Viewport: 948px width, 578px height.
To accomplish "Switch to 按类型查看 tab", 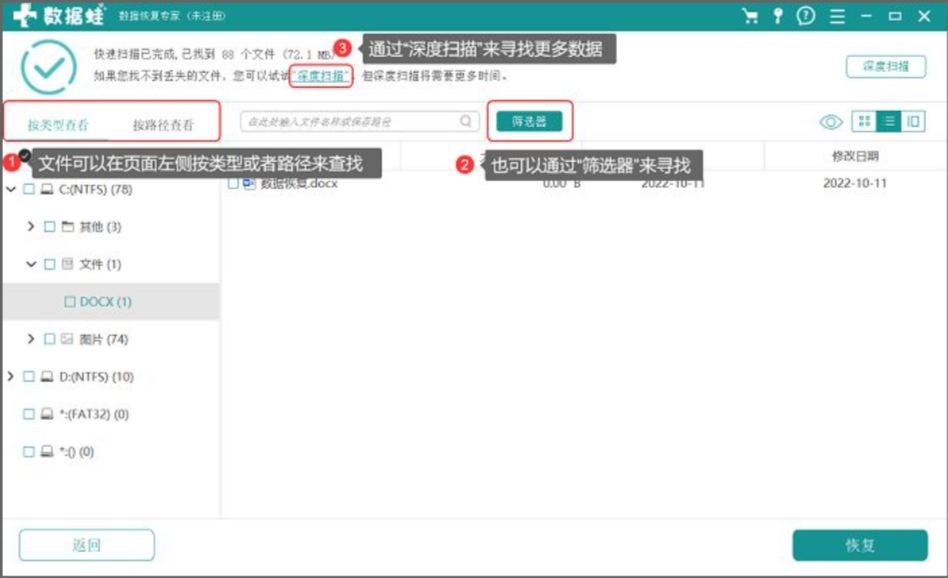I will click(x=58, y=125).
